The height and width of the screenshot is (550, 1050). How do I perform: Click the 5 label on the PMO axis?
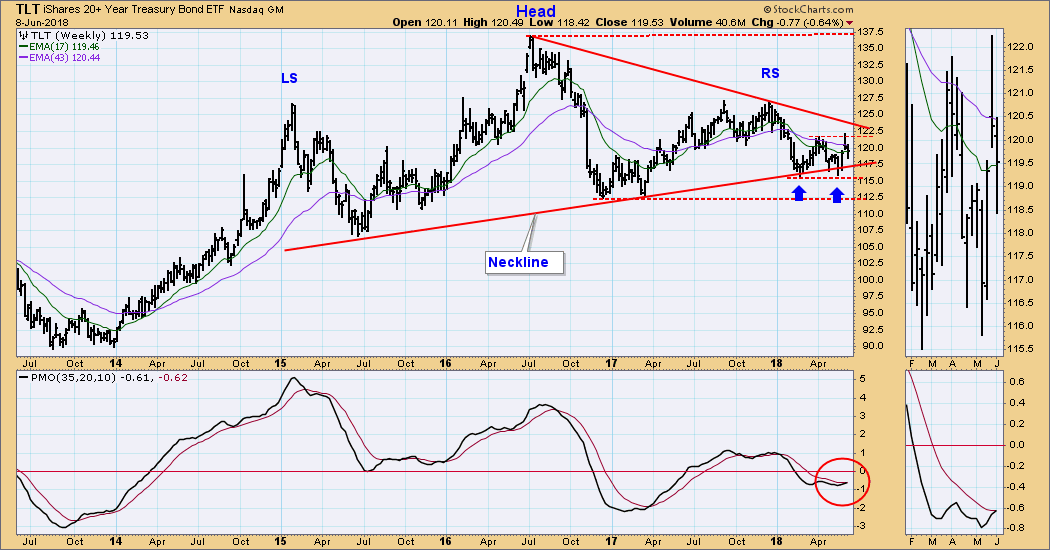pyautogui.click(x=862, y=379)
